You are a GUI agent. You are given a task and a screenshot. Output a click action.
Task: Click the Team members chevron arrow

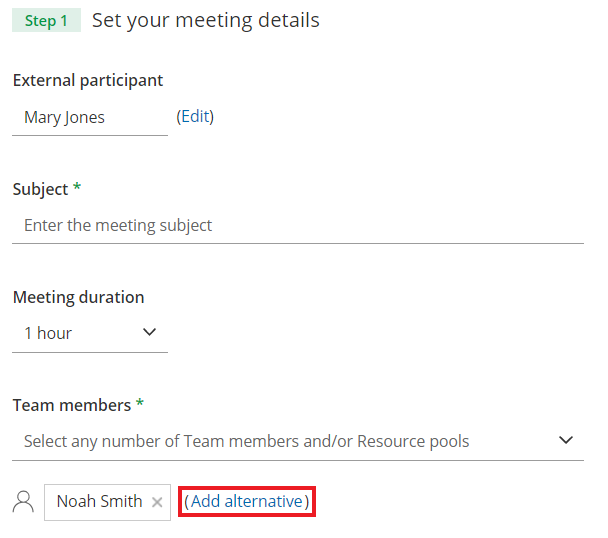pos(566,440)
